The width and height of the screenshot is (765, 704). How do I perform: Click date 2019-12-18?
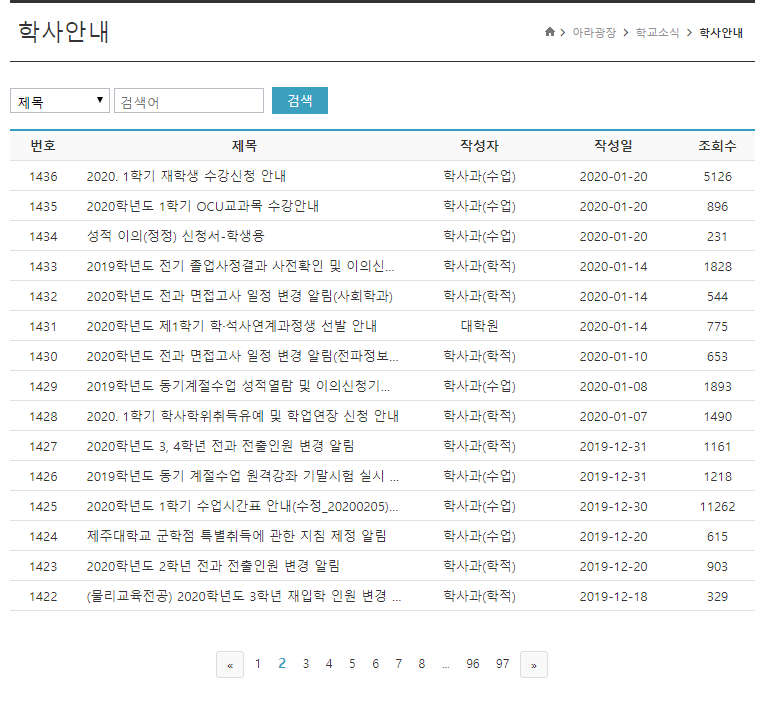[x=613, y=597]
